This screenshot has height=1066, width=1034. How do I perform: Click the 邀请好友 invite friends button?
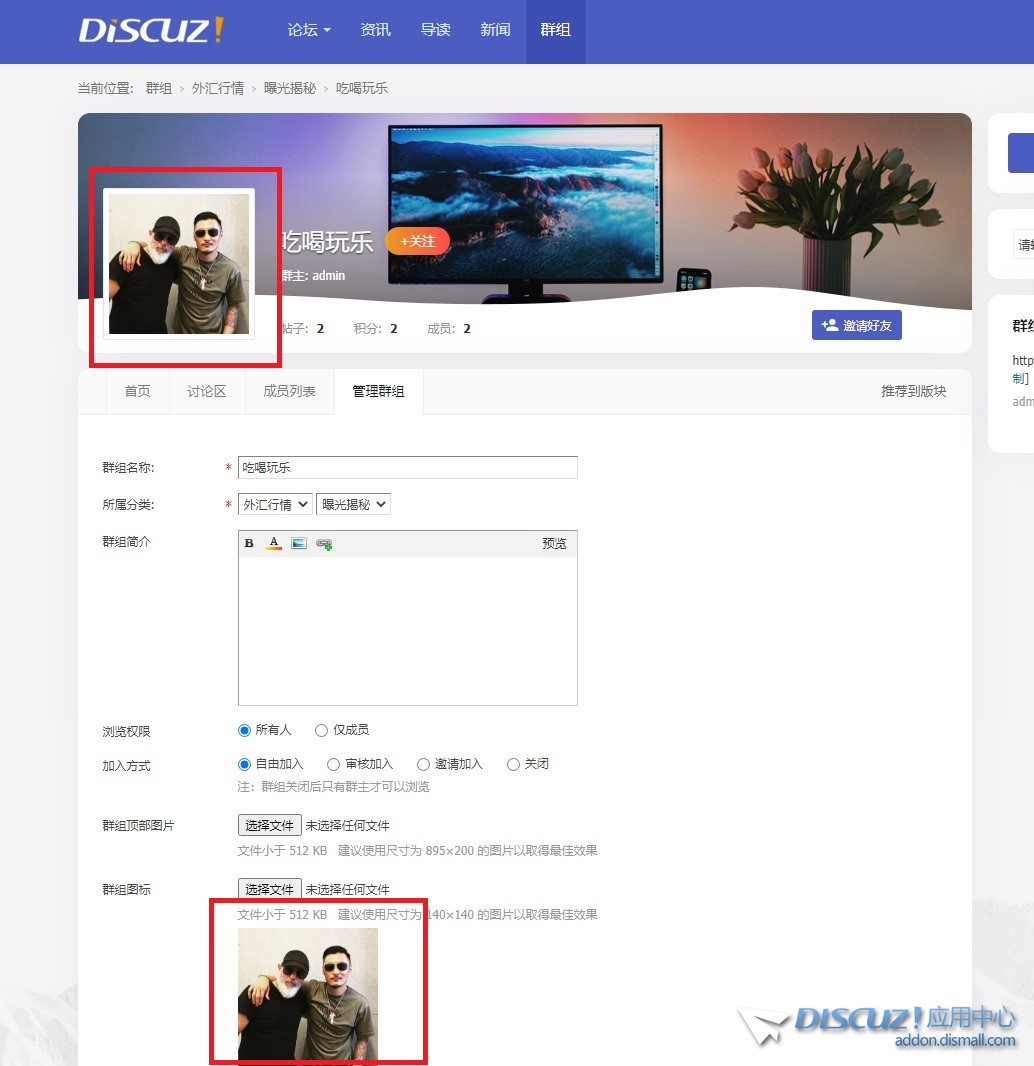857,325
